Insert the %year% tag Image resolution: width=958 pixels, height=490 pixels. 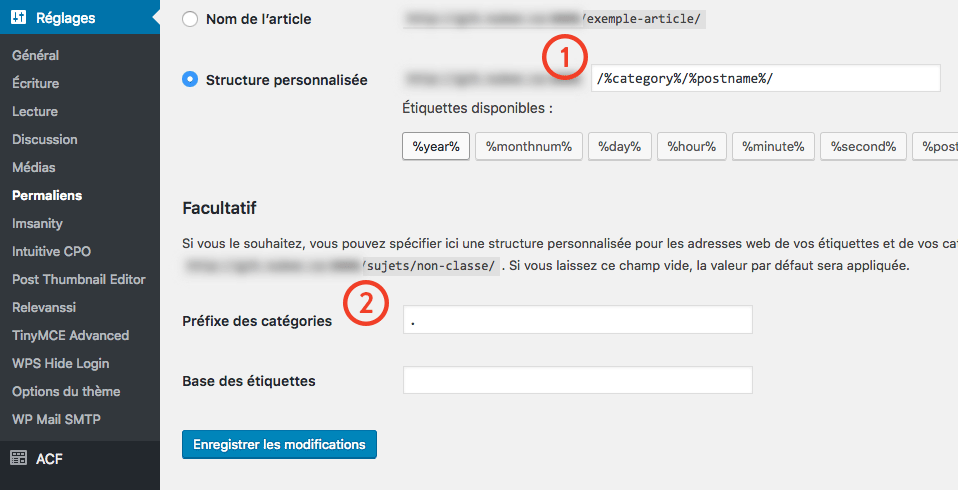435,146
